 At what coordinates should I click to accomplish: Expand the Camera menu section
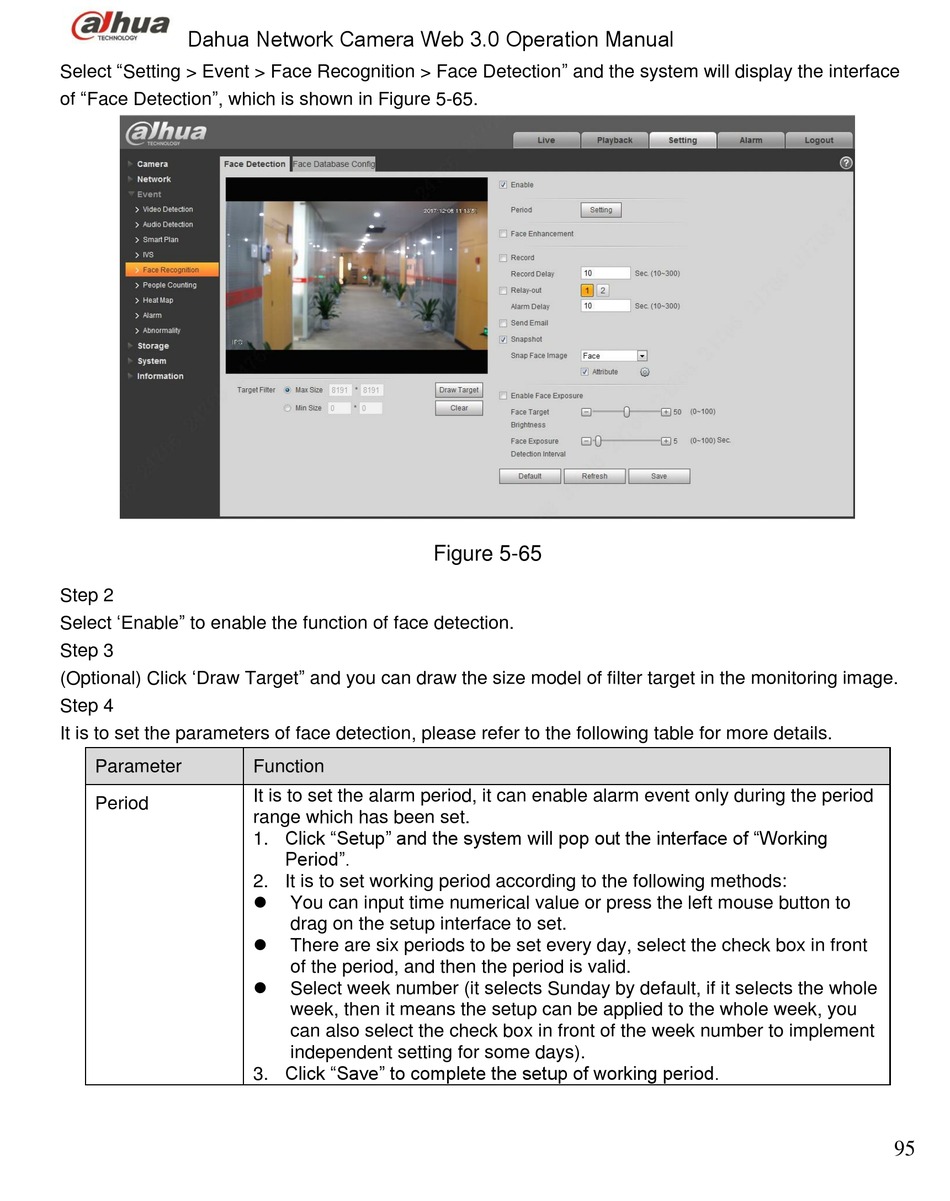[x=152, y=164]
